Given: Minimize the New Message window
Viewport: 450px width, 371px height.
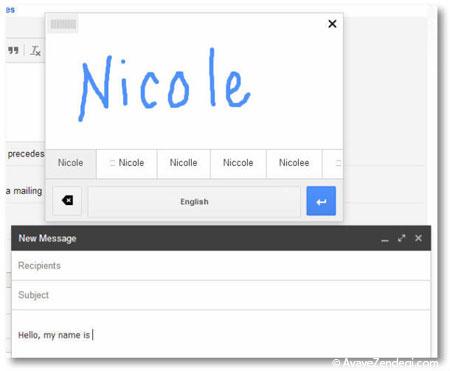Looking at the screenshot, I should click(385, 239).
